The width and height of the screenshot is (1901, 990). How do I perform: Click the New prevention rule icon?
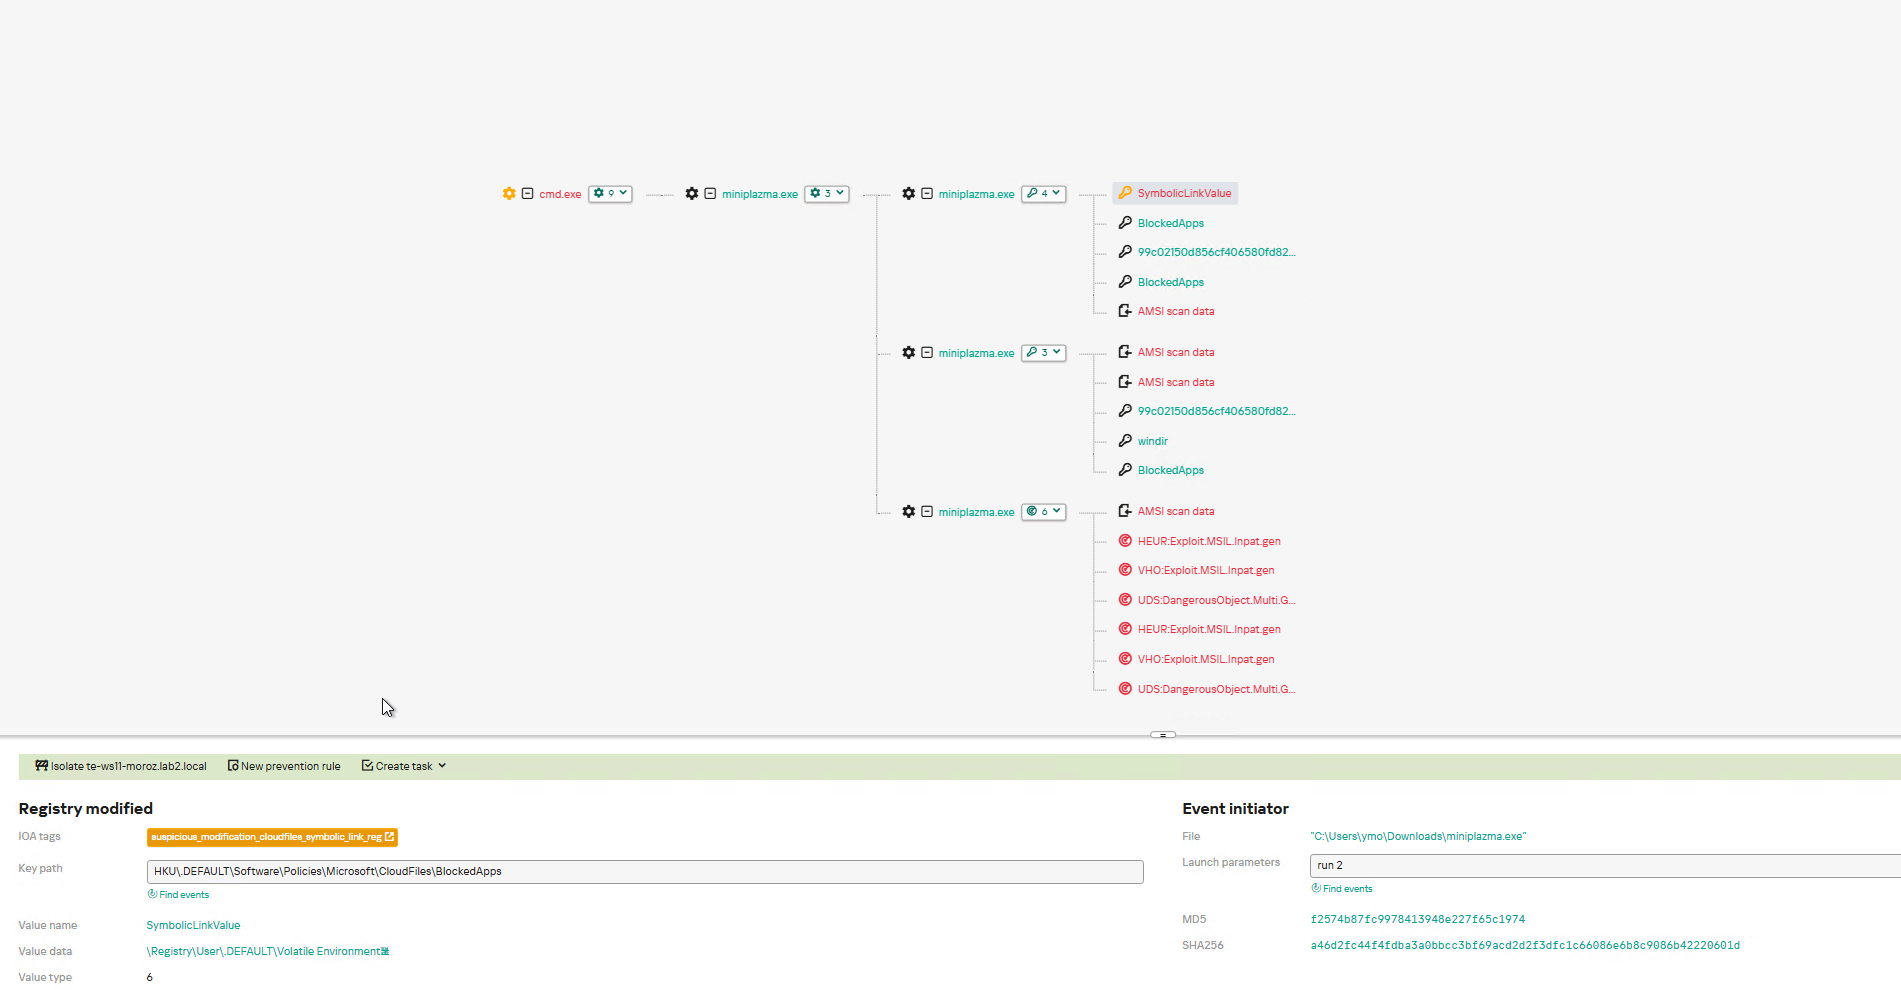point(233,766)
